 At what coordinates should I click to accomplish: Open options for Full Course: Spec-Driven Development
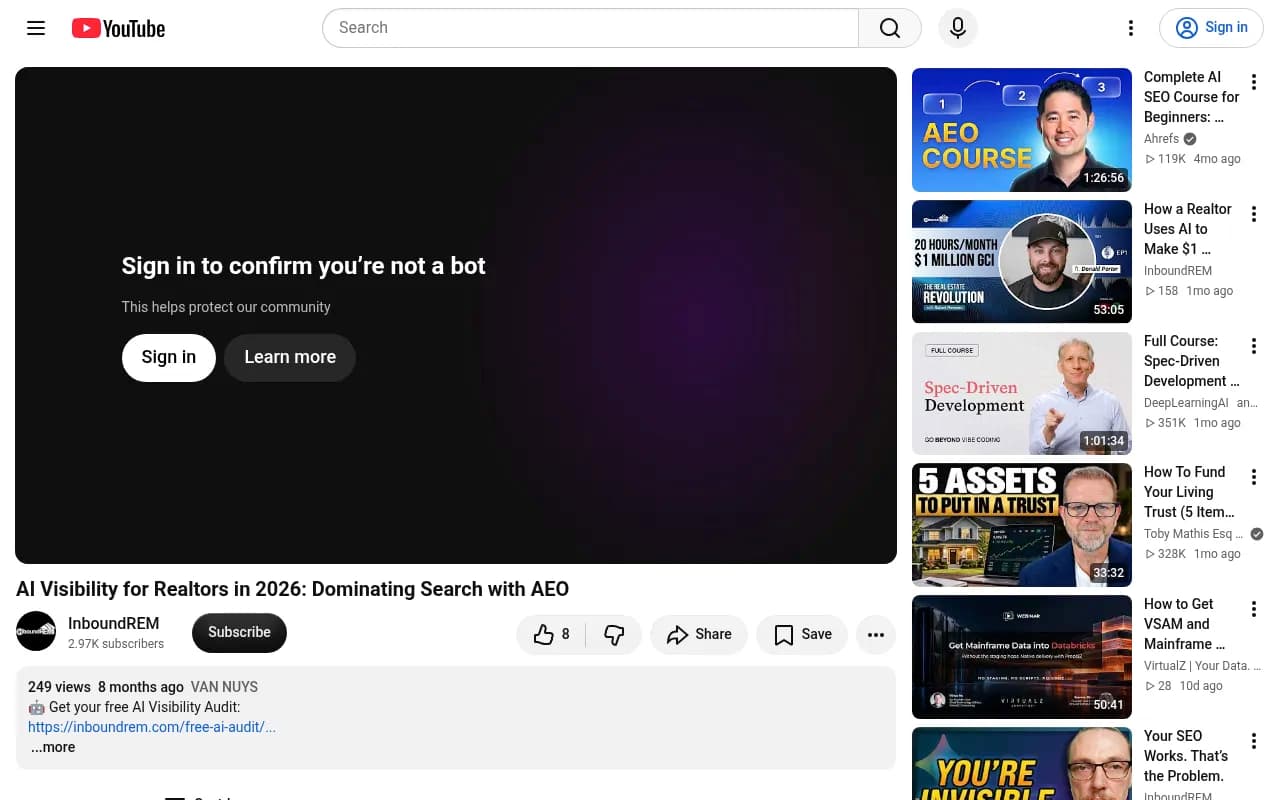tap(1254, 346)
